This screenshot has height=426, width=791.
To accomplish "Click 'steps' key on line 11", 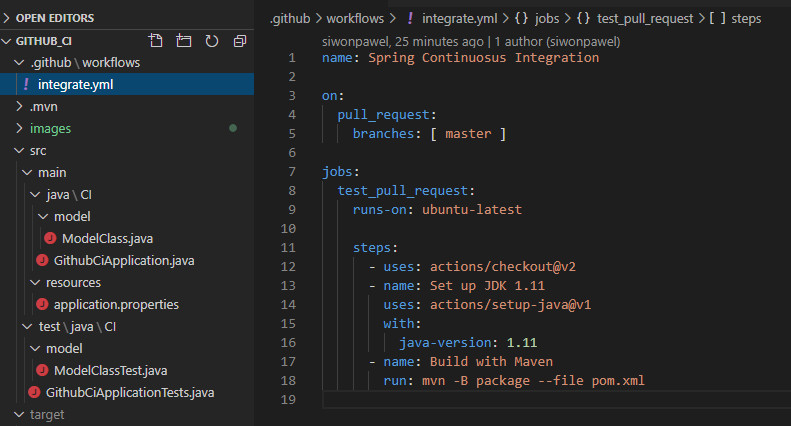I will [x=372, y=247].
